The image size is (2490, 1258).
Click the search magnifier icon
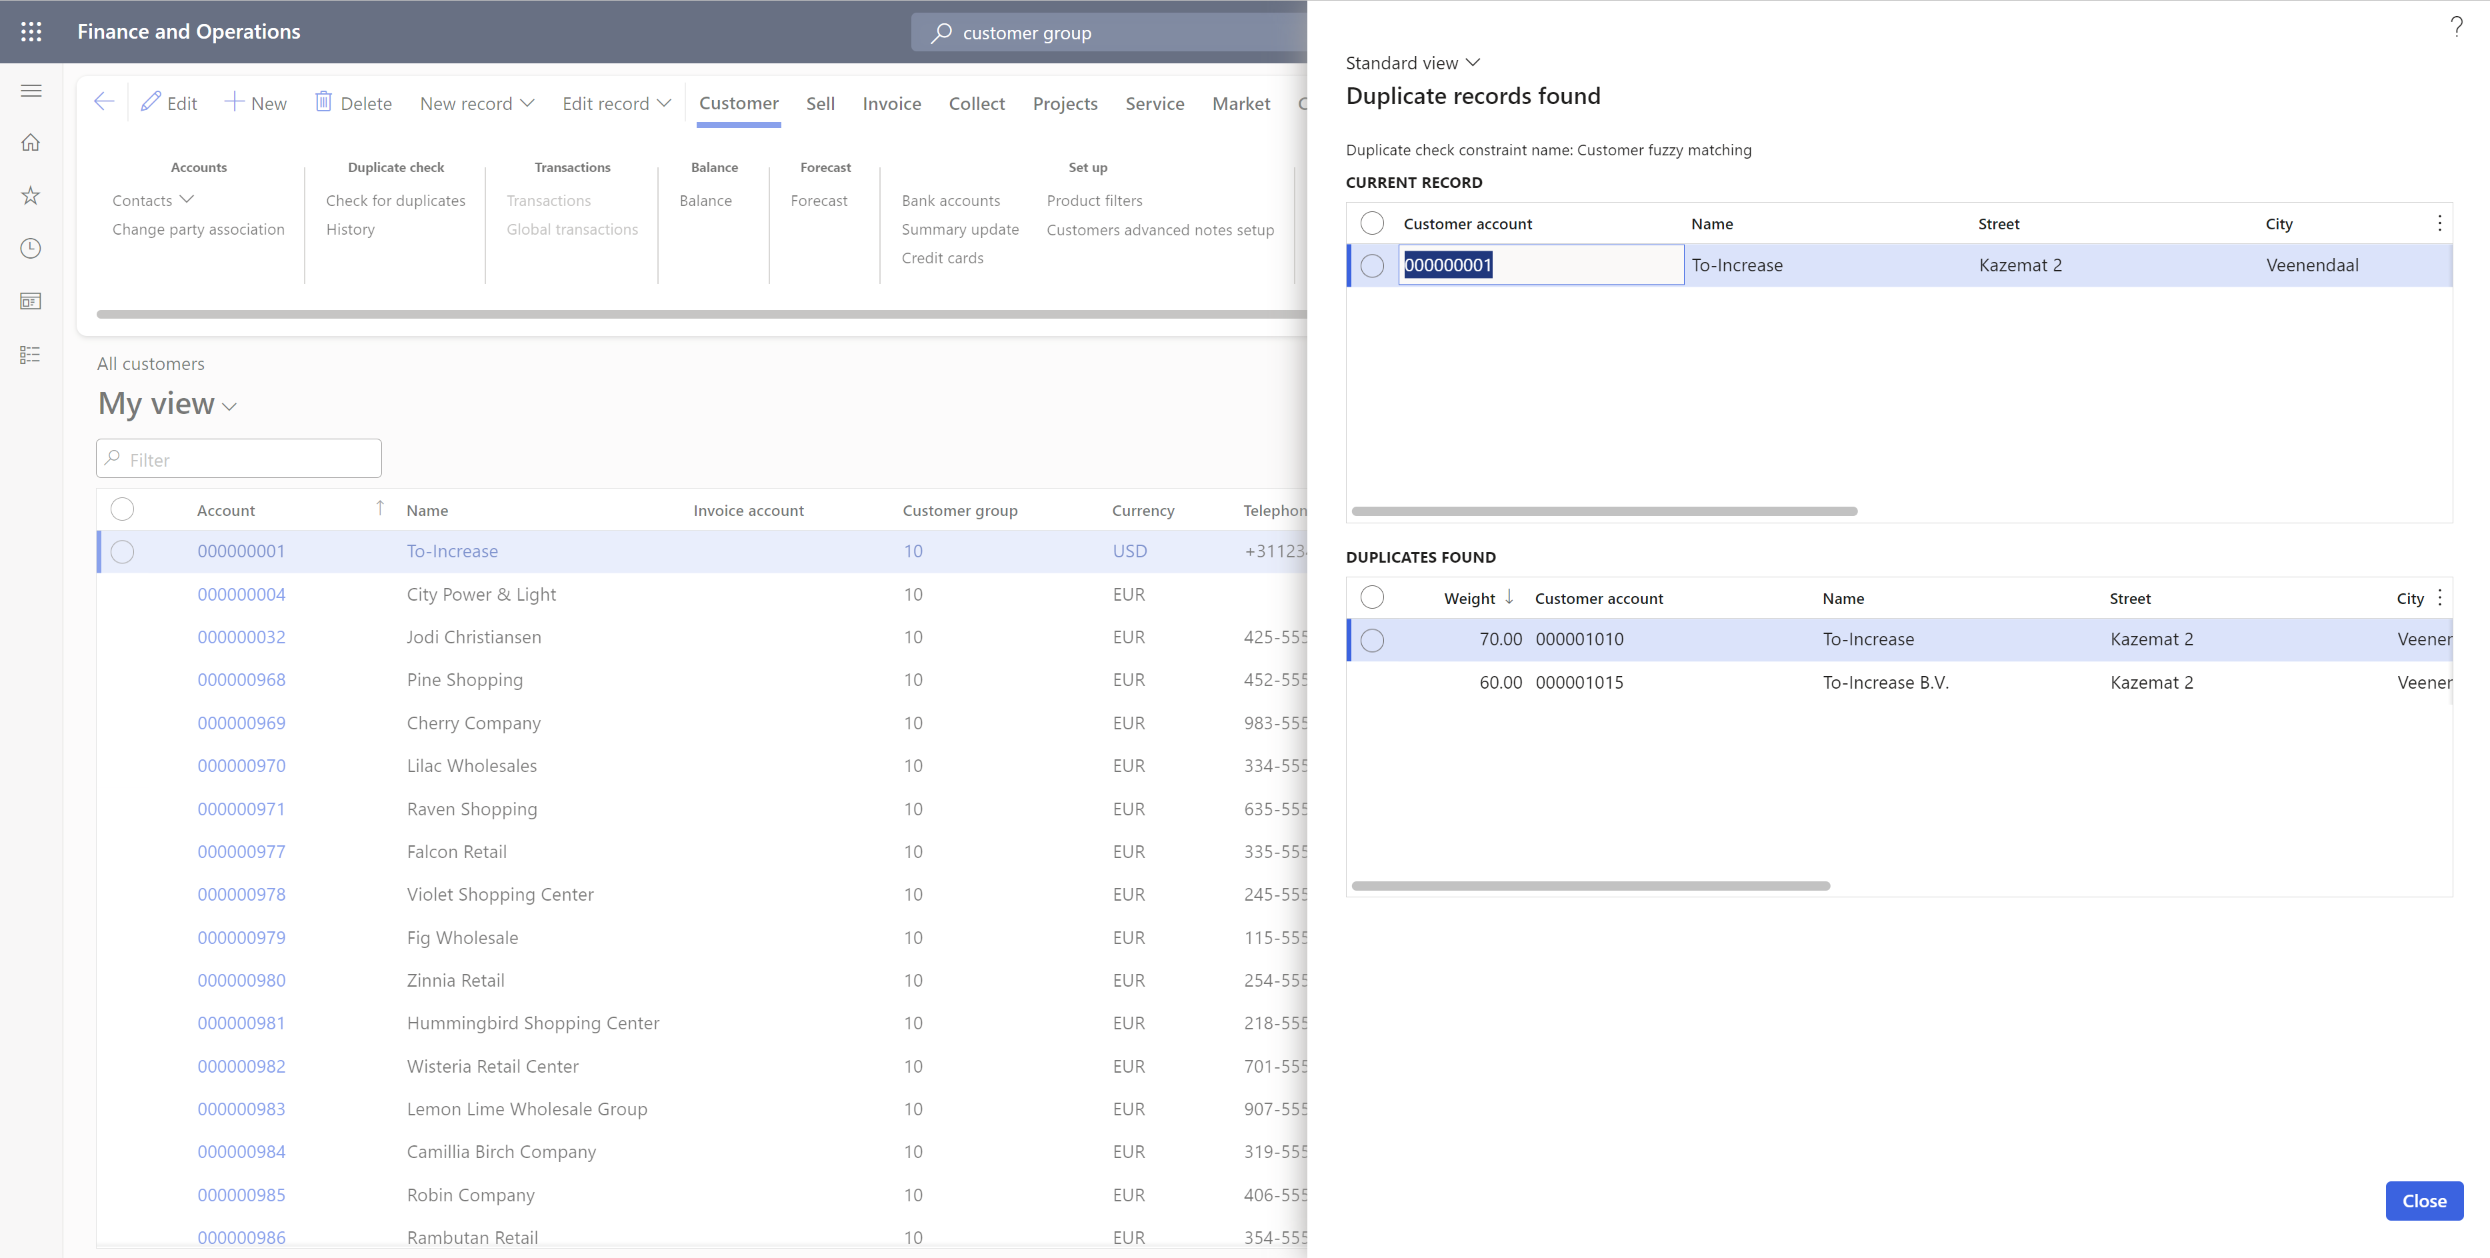click(940, 33)
